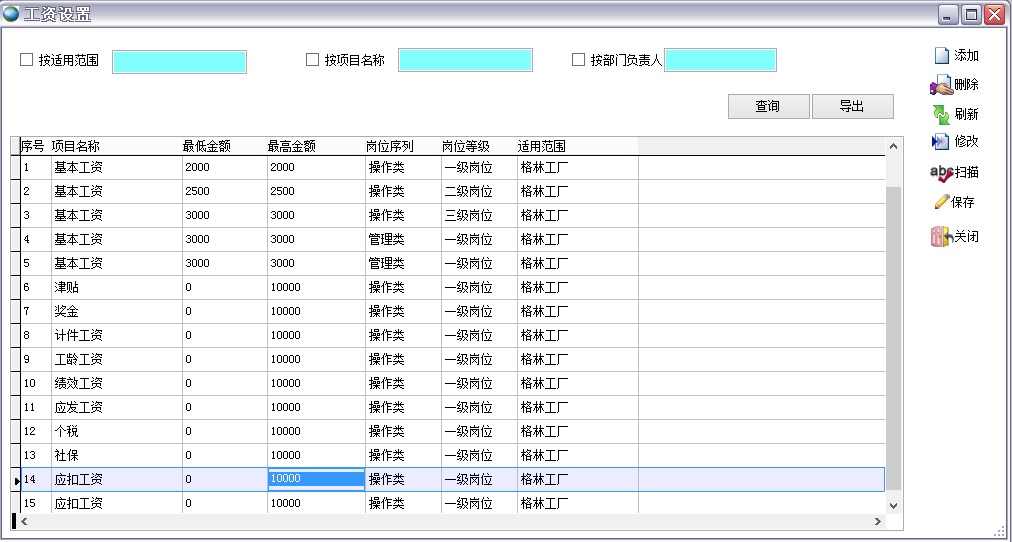The height and width of the screenshot is (542, 1012).
Task: Click the 关闭 (Close) icon in sidebar
Action: 940,237
